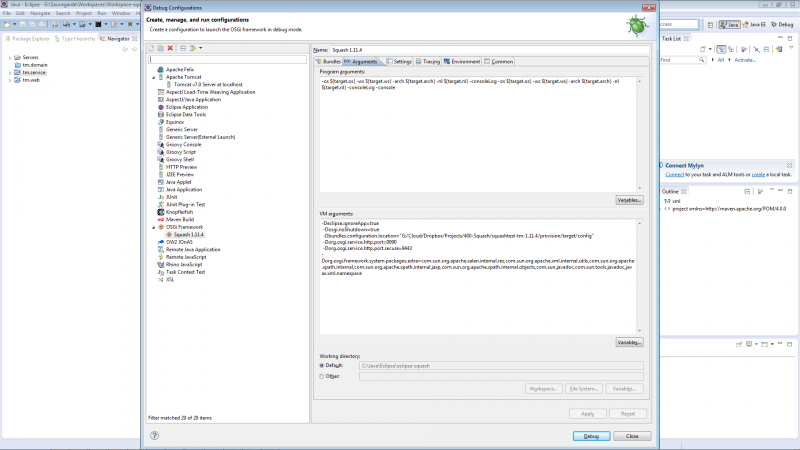Select tm.domain folder in Navigator
The height and width of the screenshot is (450, 800).
coord(35,65)
